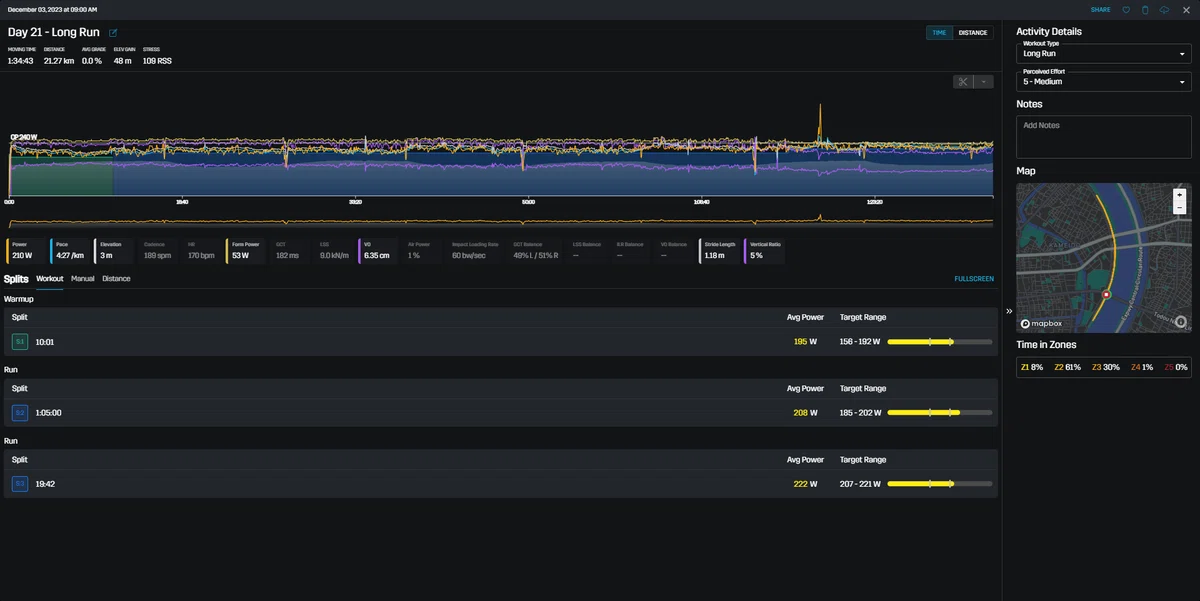Viewport: 1200px width, 601px height.
Task: Enable the HR metric on the chart
Action: click(x=201, y=250)
